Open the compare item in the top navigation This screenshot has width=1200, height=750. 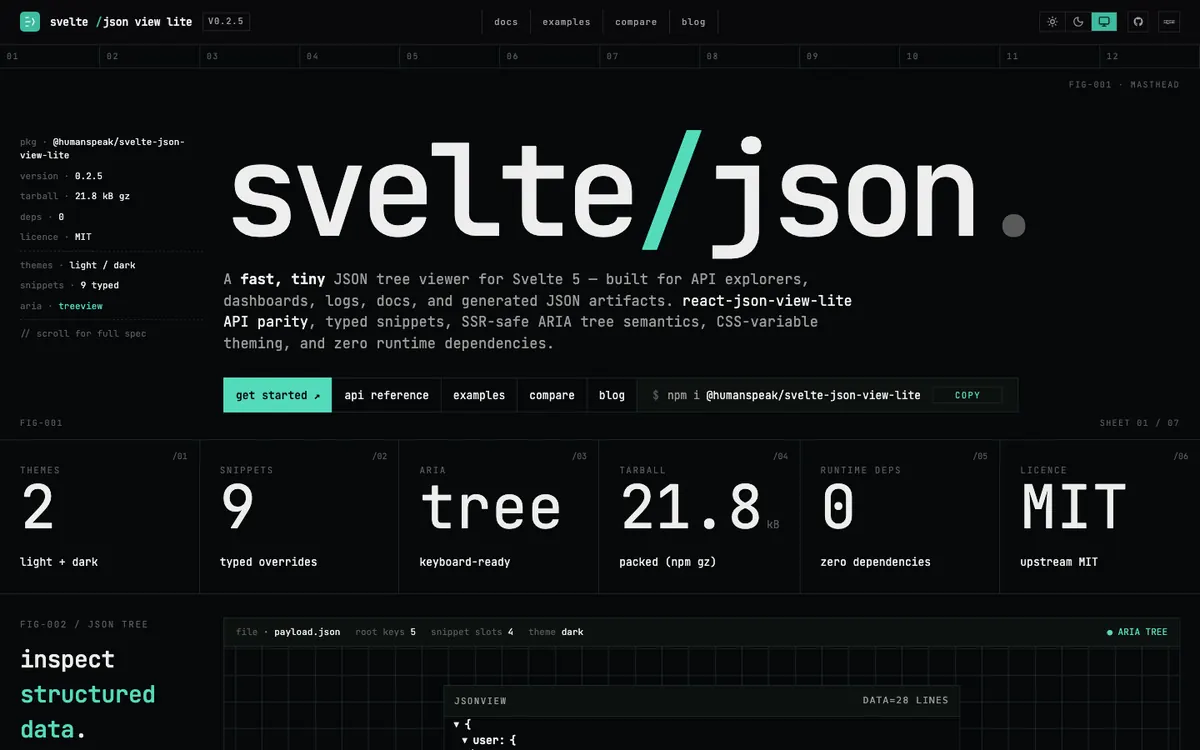click(636, 22)
